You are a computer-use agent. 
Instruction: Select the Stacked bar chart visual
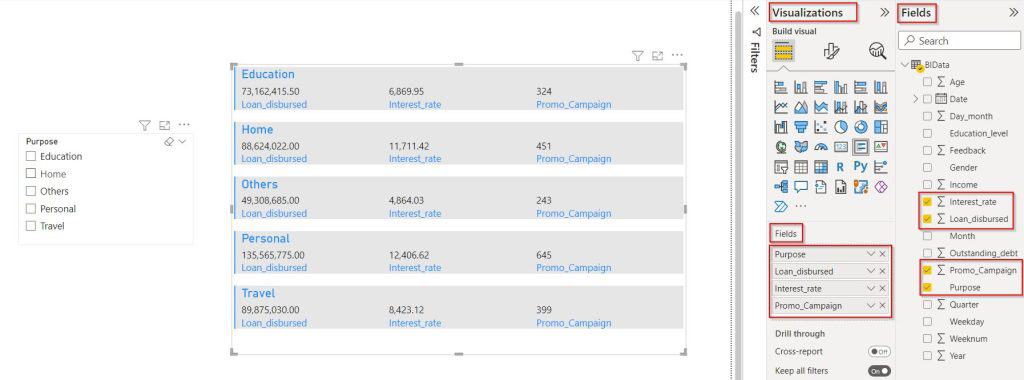(780, 87)
